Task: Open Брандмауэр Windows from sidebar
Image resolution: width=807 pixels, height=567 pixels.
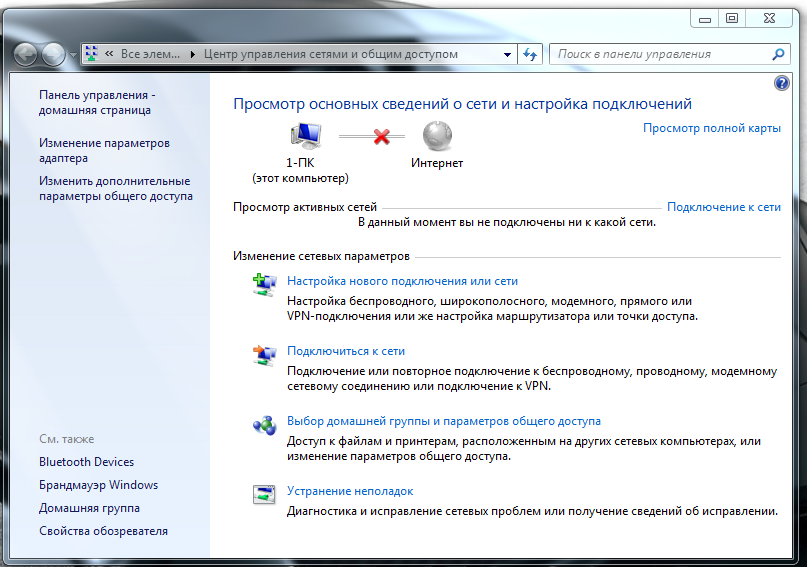Action: point(98,485)
